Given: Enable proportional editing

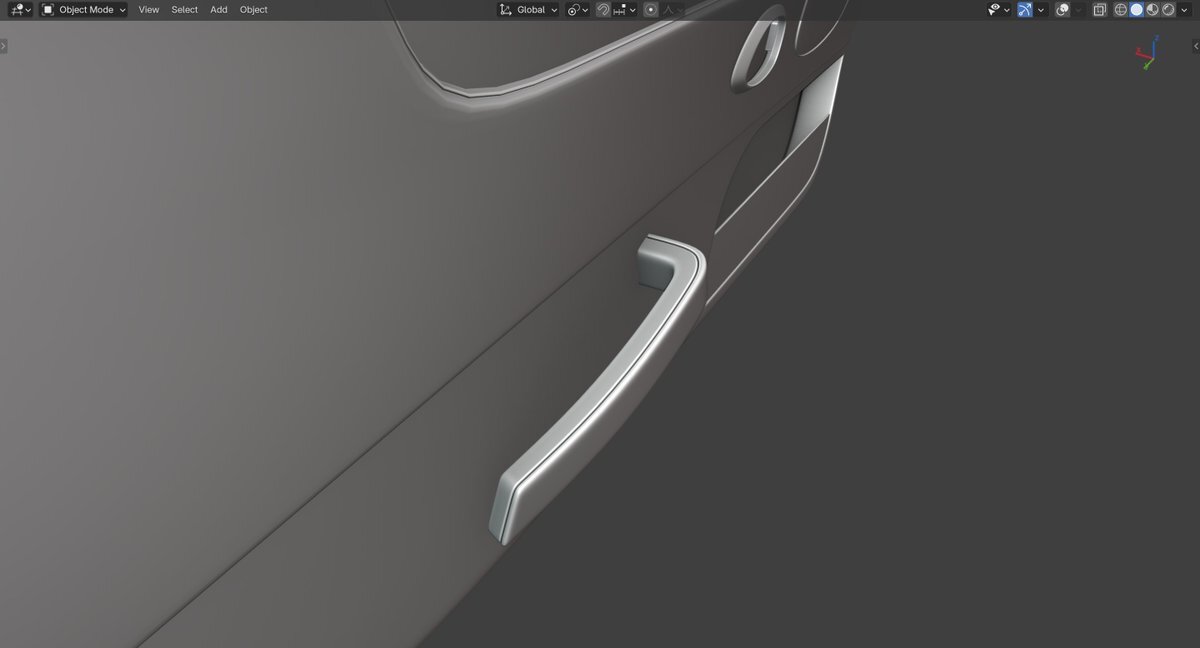Looking at the screenshot, I should coord(651,10).
